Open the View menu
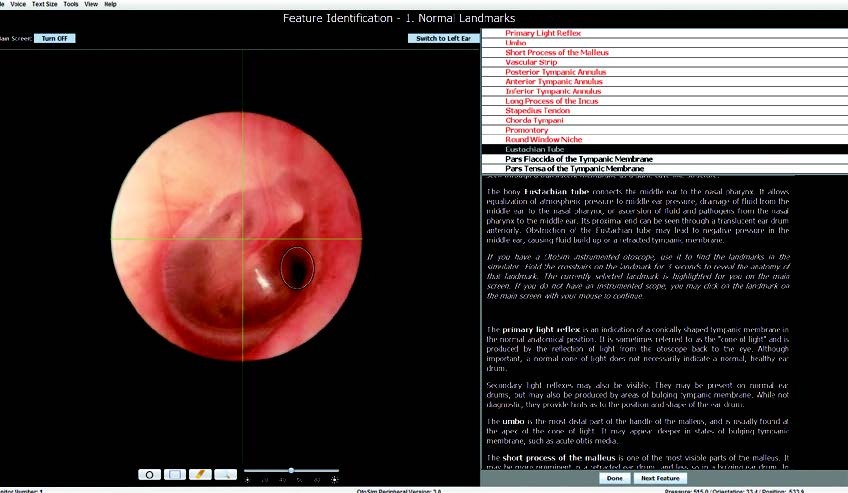This screenshot has width=848, height=493. coord(91,4)
